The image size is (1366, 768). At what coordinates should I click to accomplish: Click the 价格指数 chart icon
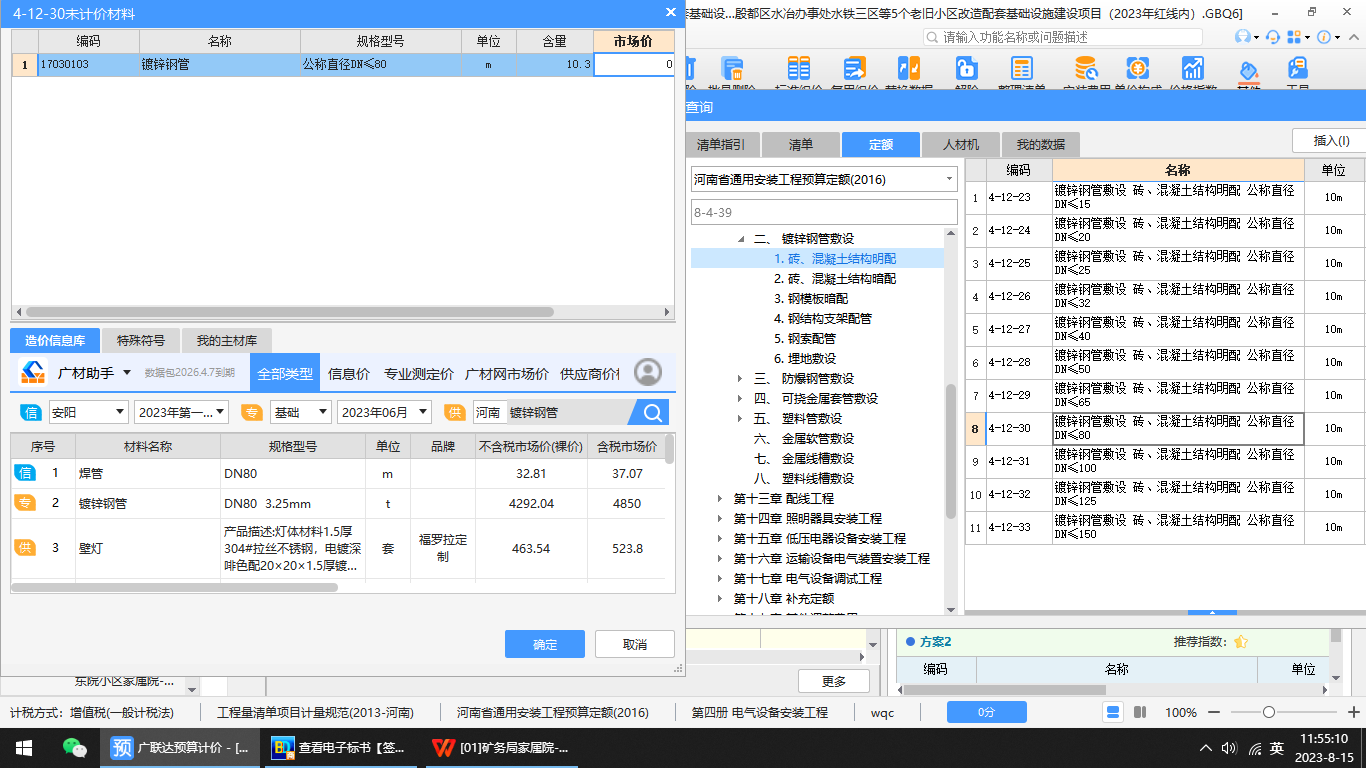coord(1193,69)
